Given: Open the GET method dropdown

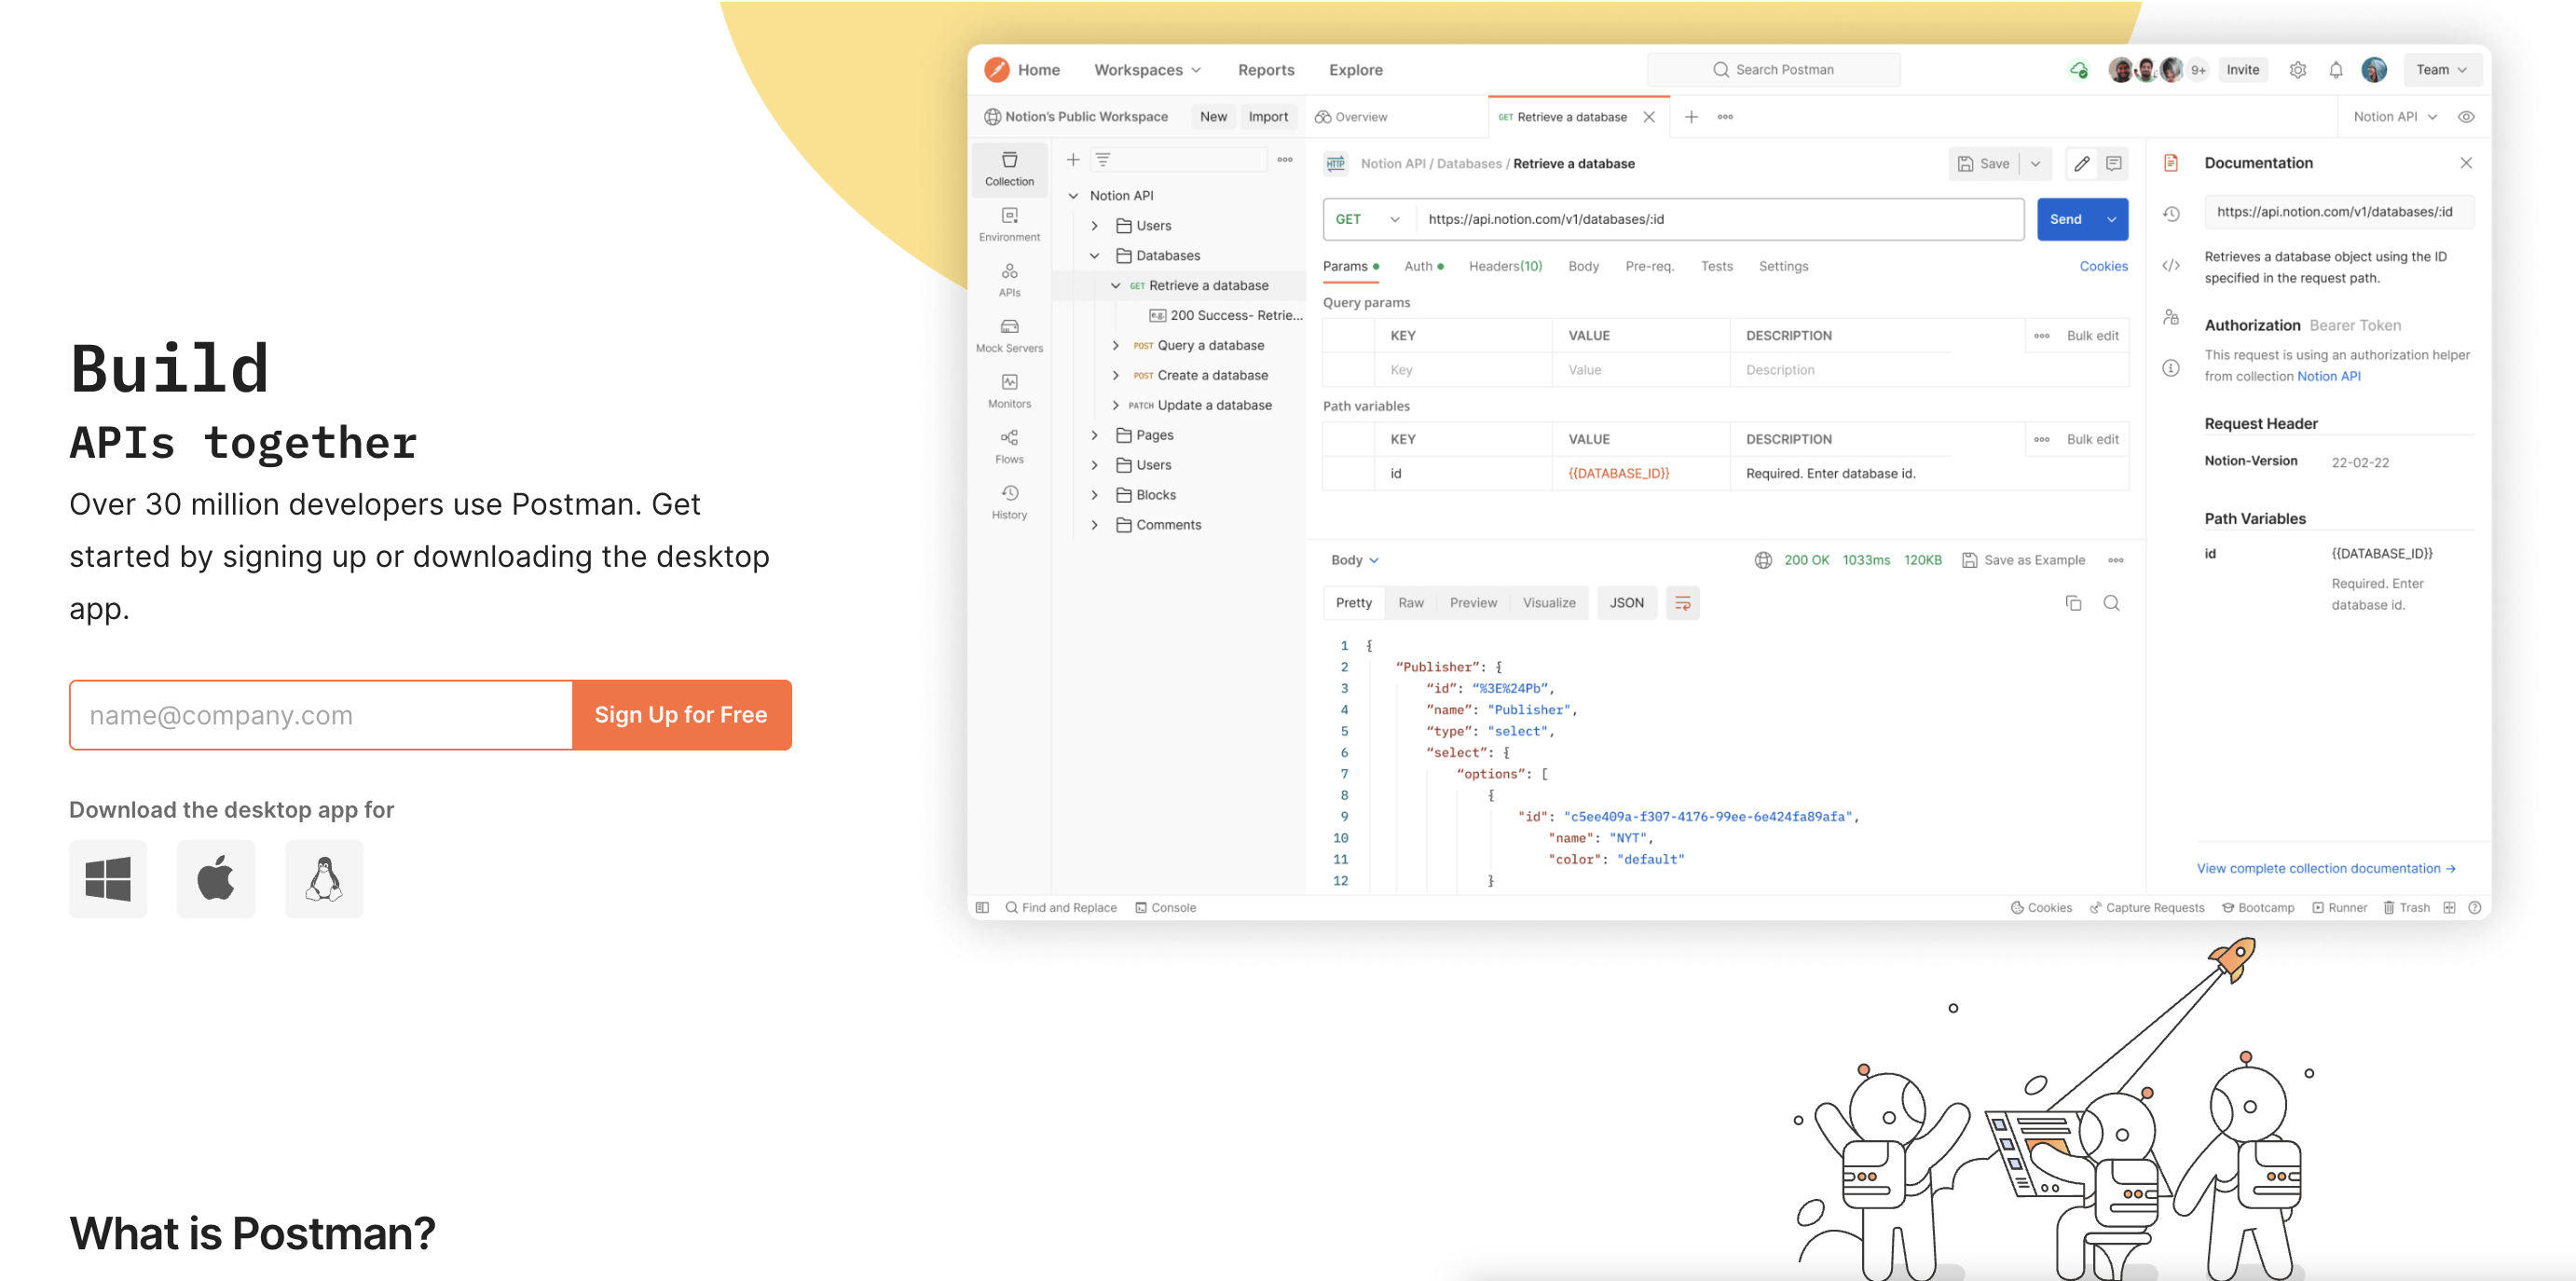Looking at the screenshot, I should click(1368, 219).
